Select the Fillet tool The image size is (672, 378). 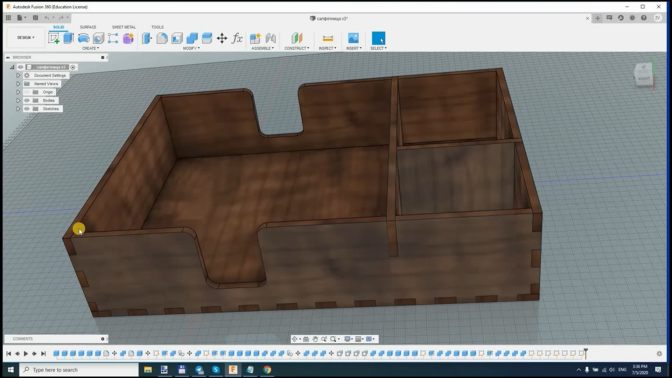[162, 38]
